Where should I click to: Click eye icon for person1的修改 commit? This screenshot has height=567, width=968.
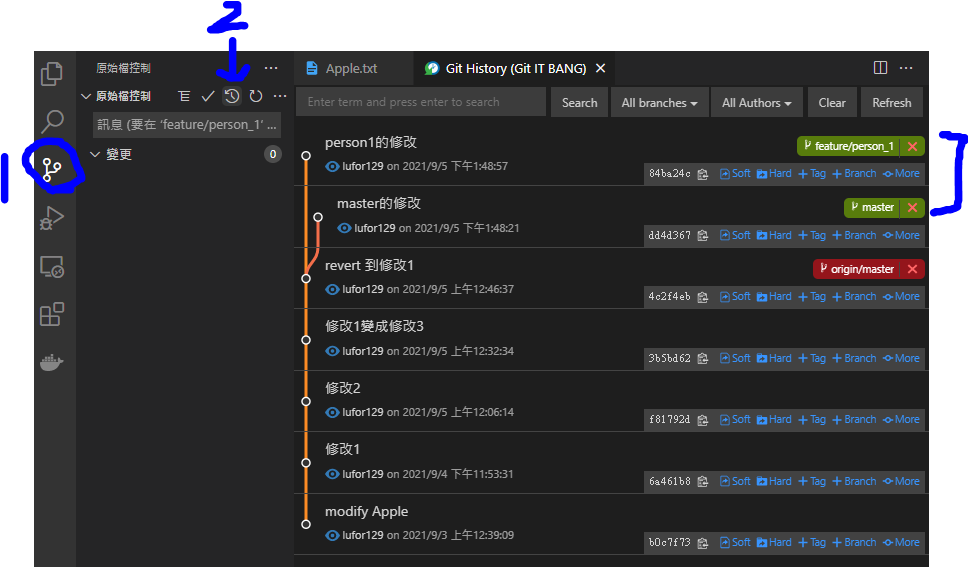point(332,166)
